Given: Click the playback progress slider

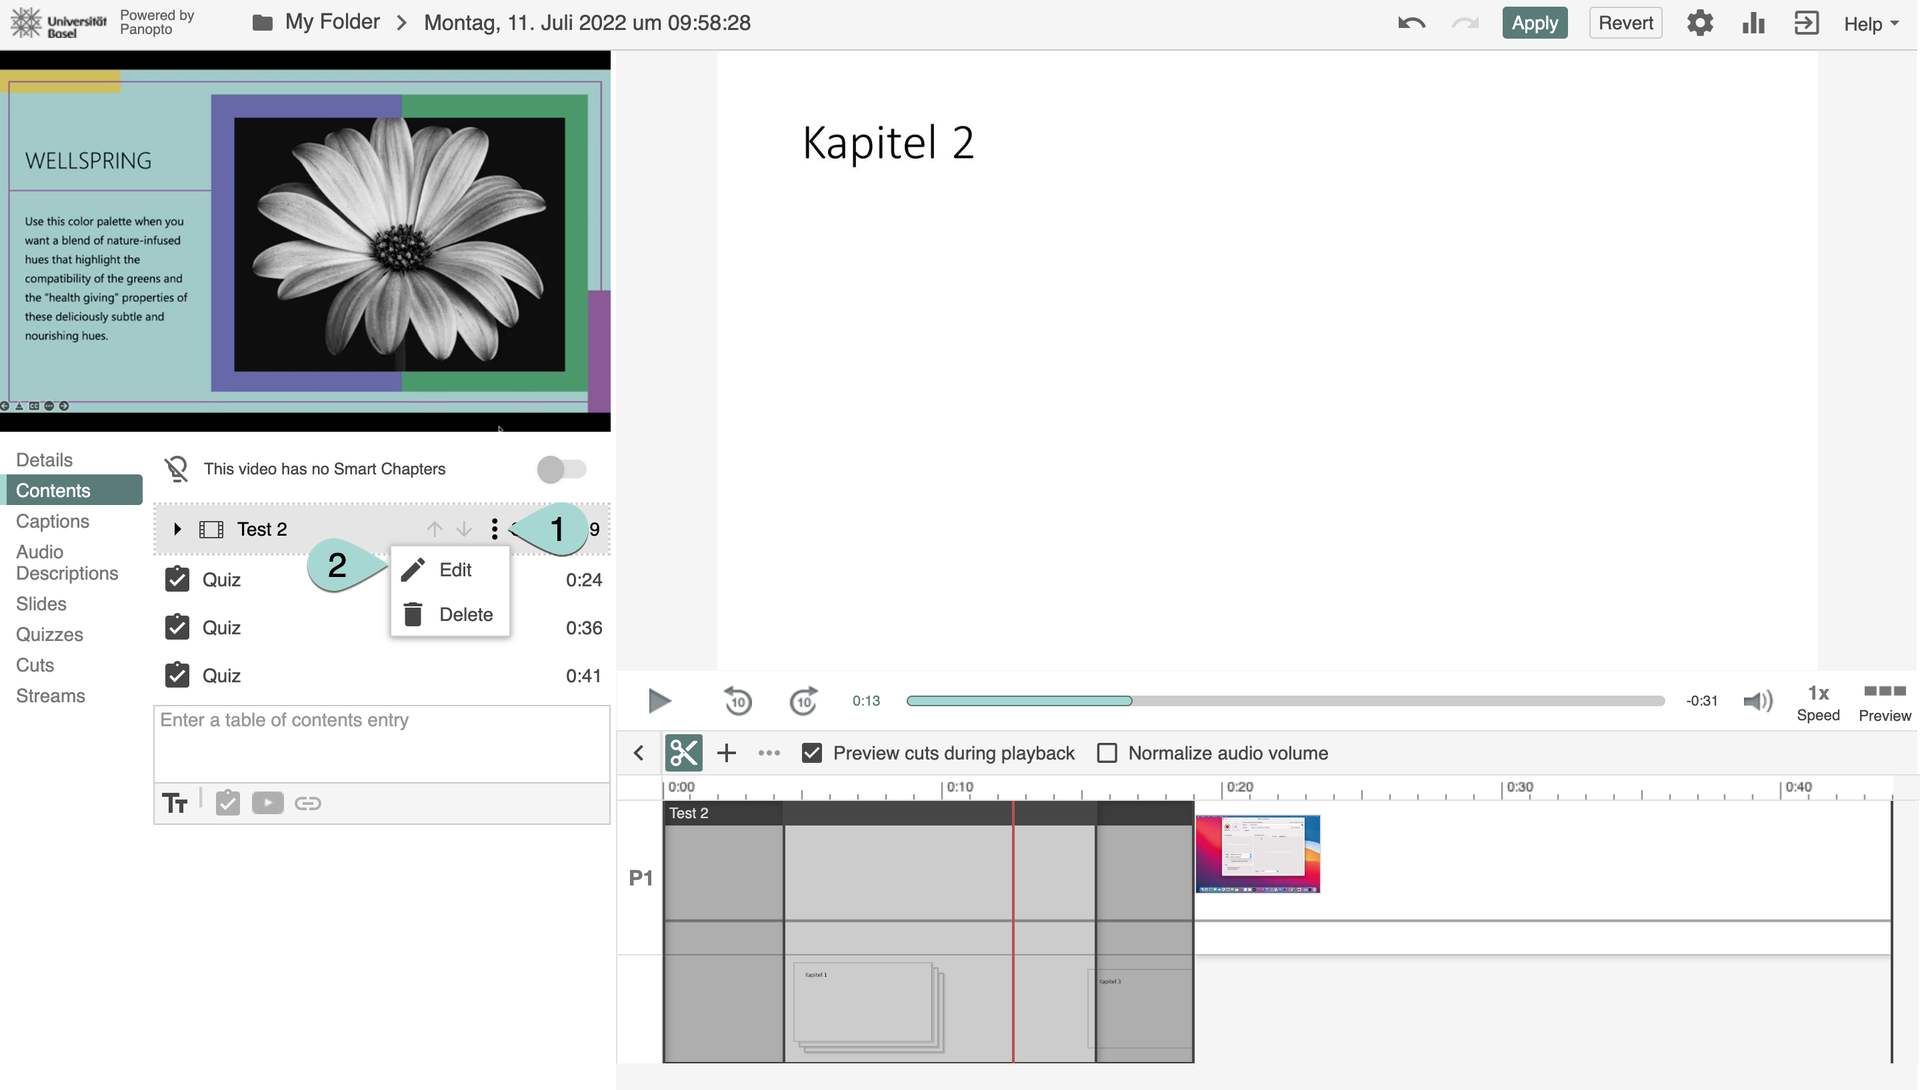Looking at the screenshot, I should 1285,701.
